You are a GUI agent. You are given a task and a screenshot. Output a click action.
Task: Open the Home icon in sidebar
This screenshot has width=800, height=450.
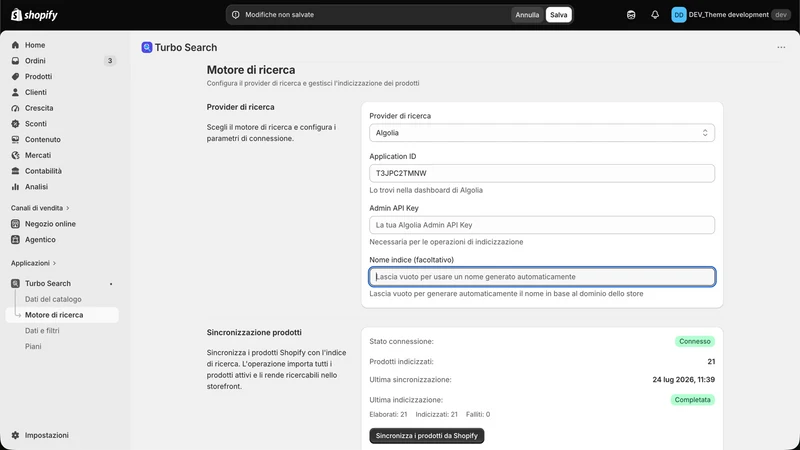[15, 45]
